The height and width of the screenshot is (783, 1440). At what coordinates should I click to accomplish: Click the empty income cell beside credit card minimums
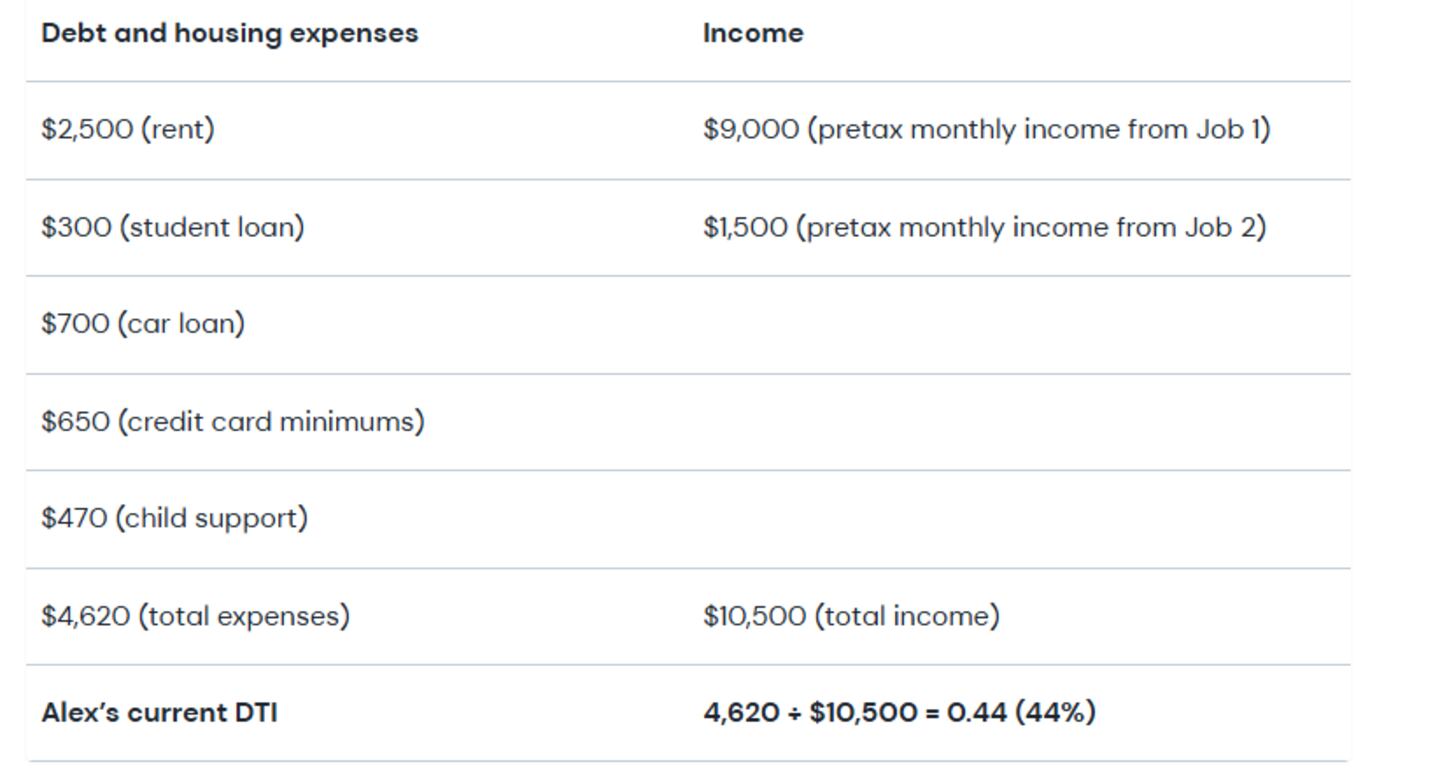click(x=1020, y=421)
